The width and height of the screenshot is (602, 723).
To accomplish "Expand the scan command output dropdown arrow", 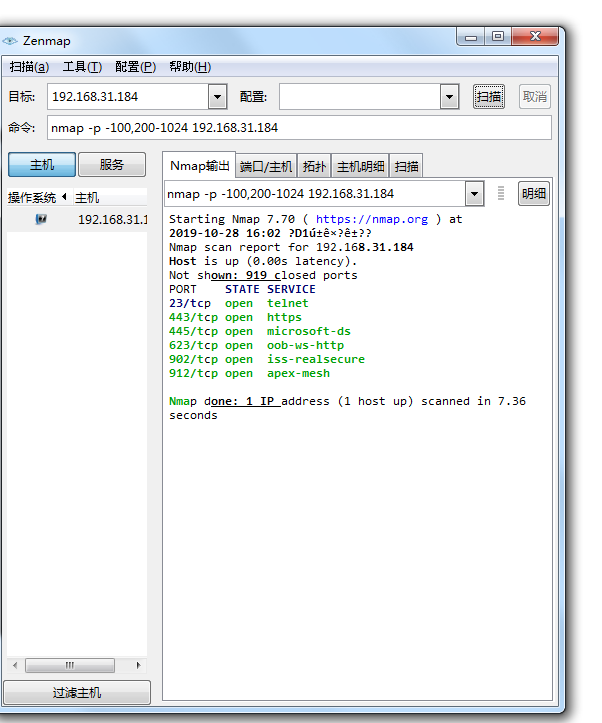I will tap(474, 194).
